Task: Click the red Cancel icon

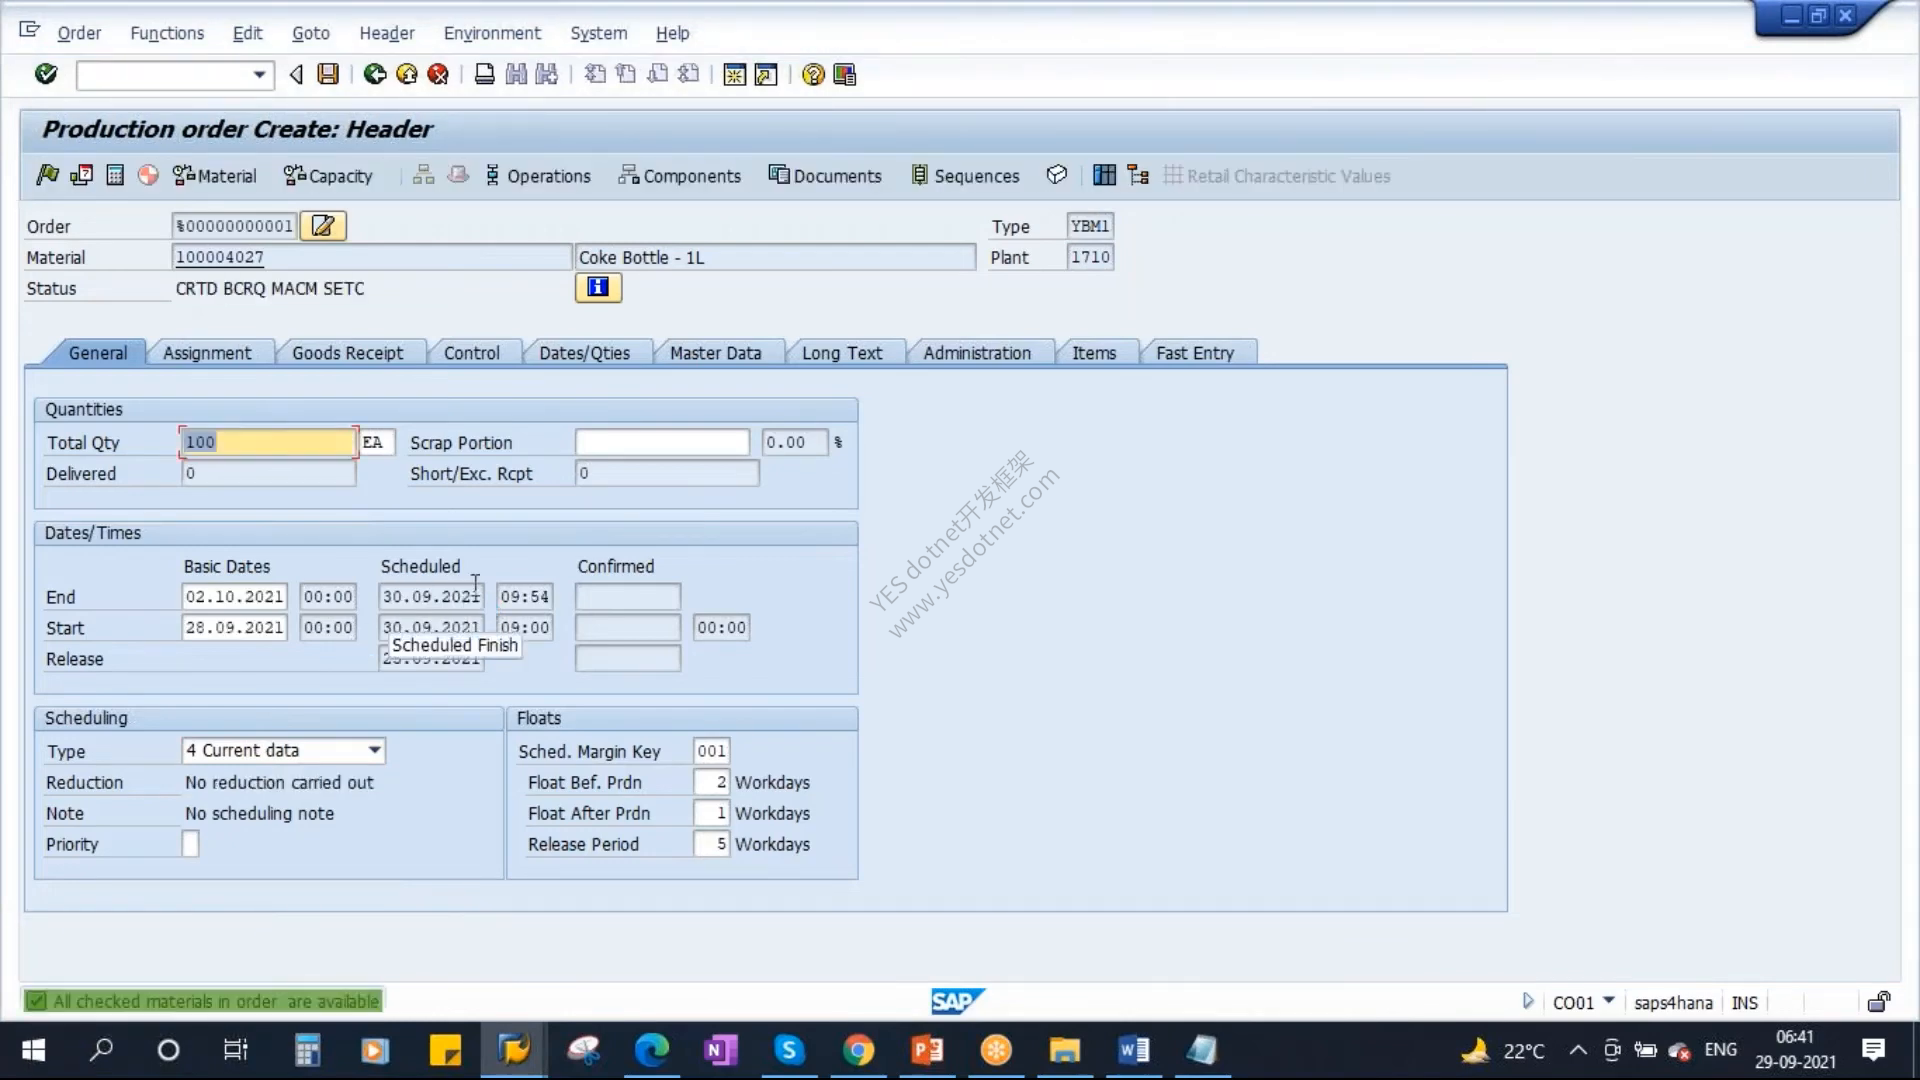Action: [x=438, y=74]
